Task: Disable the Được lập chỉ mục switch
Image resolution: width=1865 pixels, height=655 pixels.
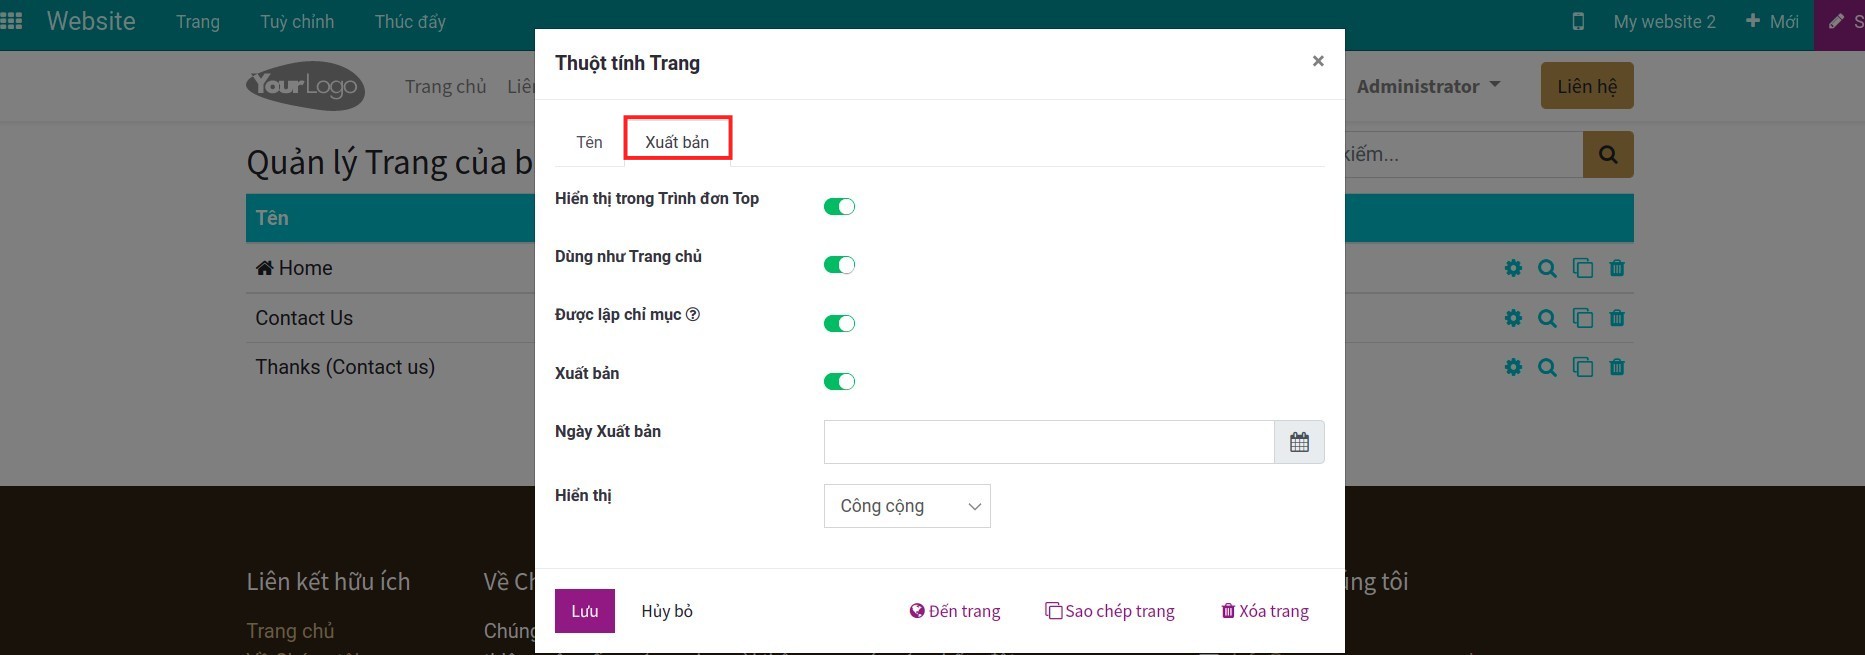Action: [839, 323]
